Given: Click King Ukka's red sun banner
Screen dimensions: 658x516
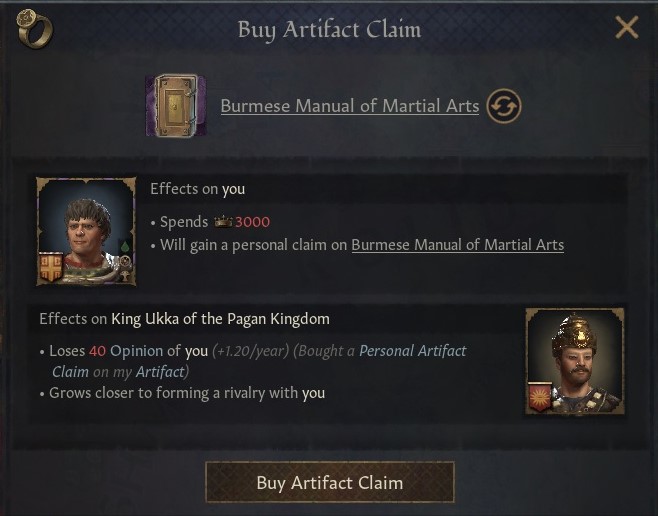Looking at the screenshot, I should pyautogui.click(x=541, y=397).
